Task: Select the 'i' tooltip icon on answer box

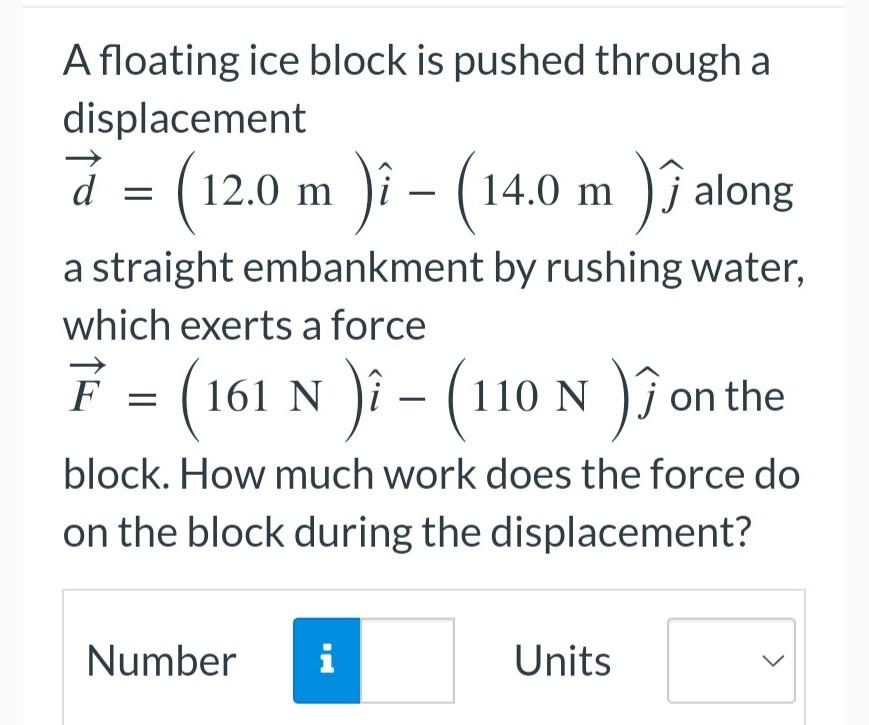Action: (325, 660)
